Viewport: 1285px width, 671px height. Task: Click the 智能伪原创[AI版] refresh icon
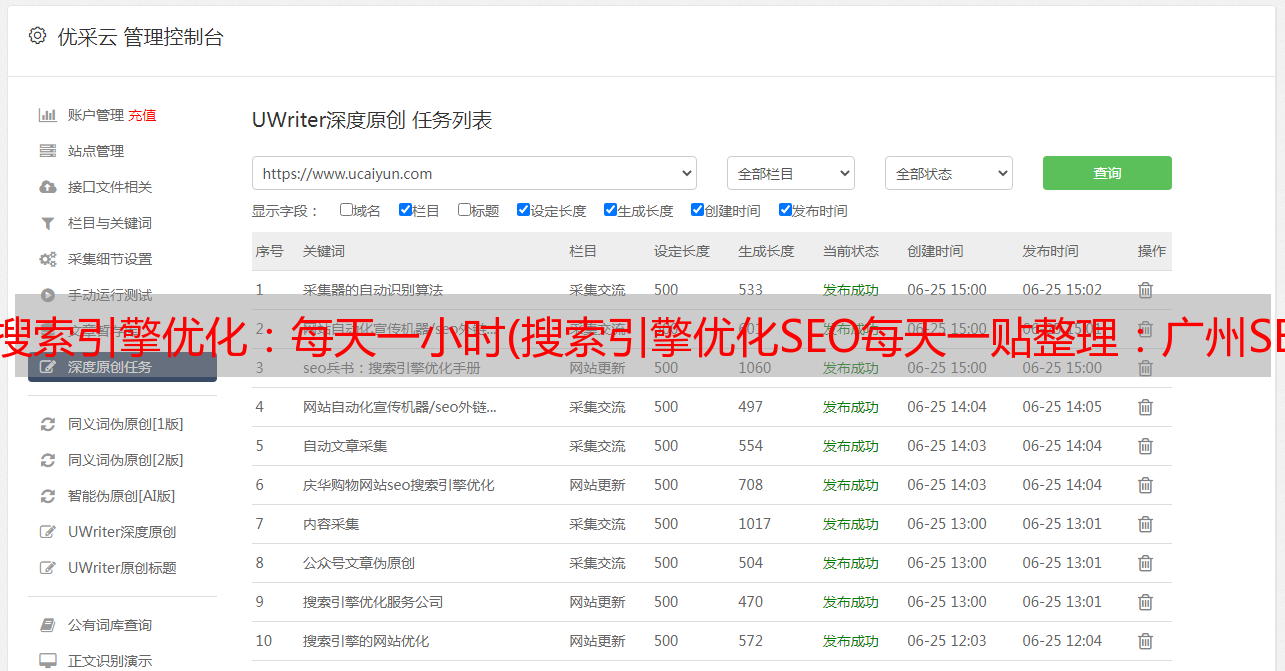click(47, 496)
